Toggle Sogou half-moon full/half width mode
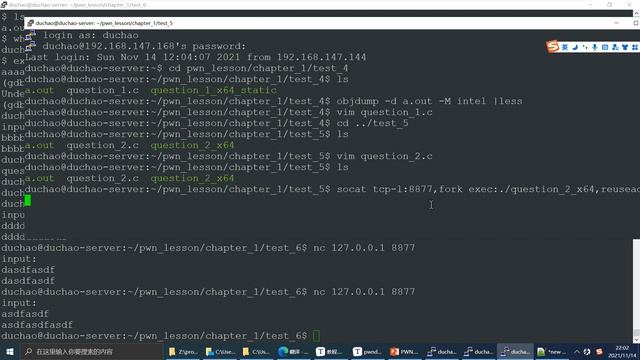 pos(575,47)
